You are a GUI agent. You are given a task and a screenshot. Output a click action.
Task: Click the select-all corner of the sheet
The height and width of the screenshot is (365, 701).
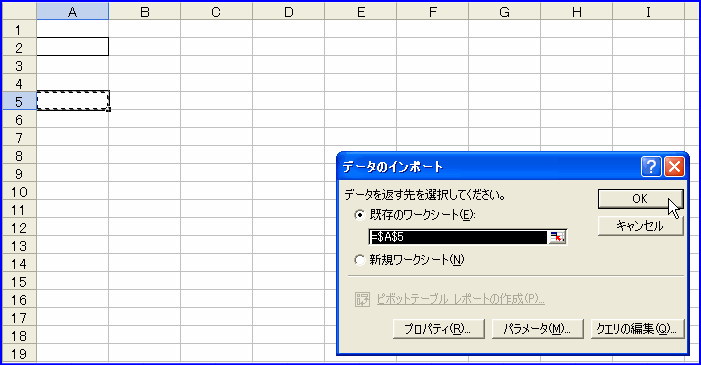point(19,12)
